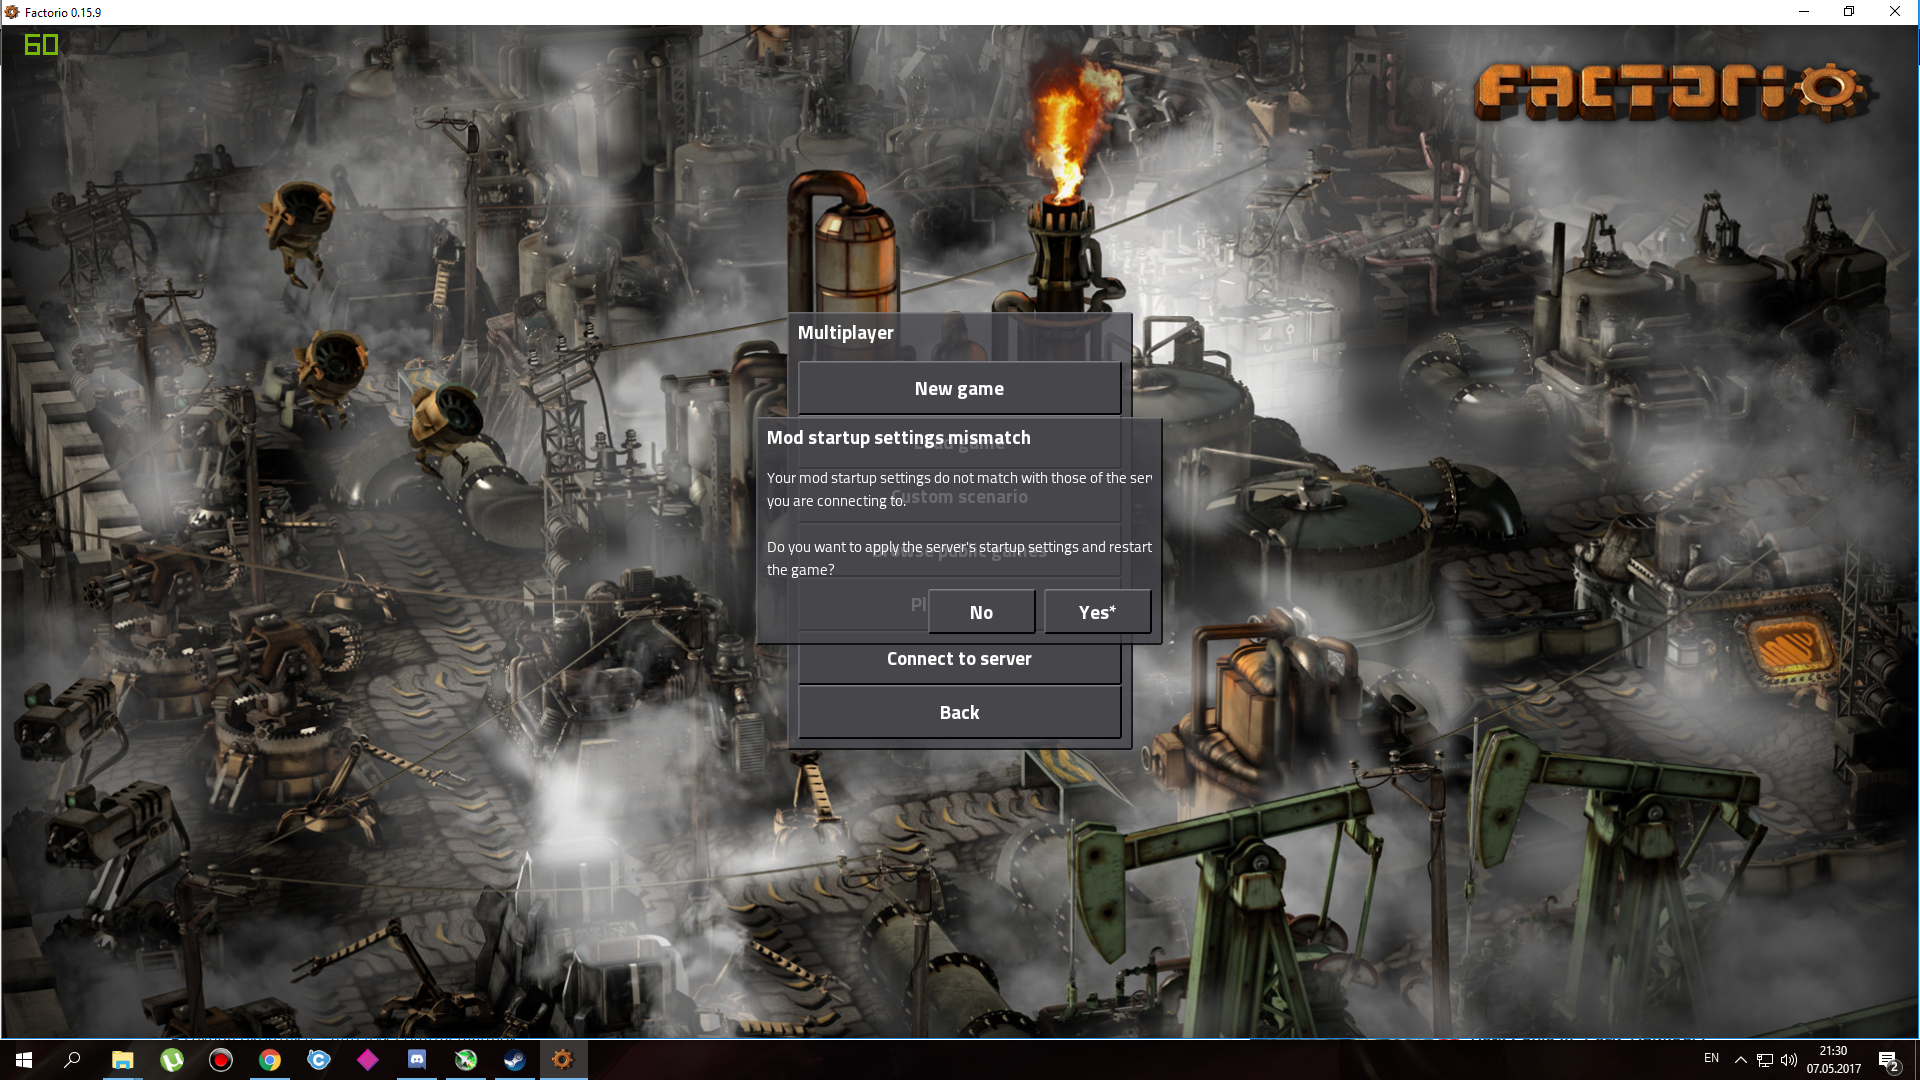Open the red record-button app icon
The height and width of the screenshot is (1080, 1920).
(221, 1060)
